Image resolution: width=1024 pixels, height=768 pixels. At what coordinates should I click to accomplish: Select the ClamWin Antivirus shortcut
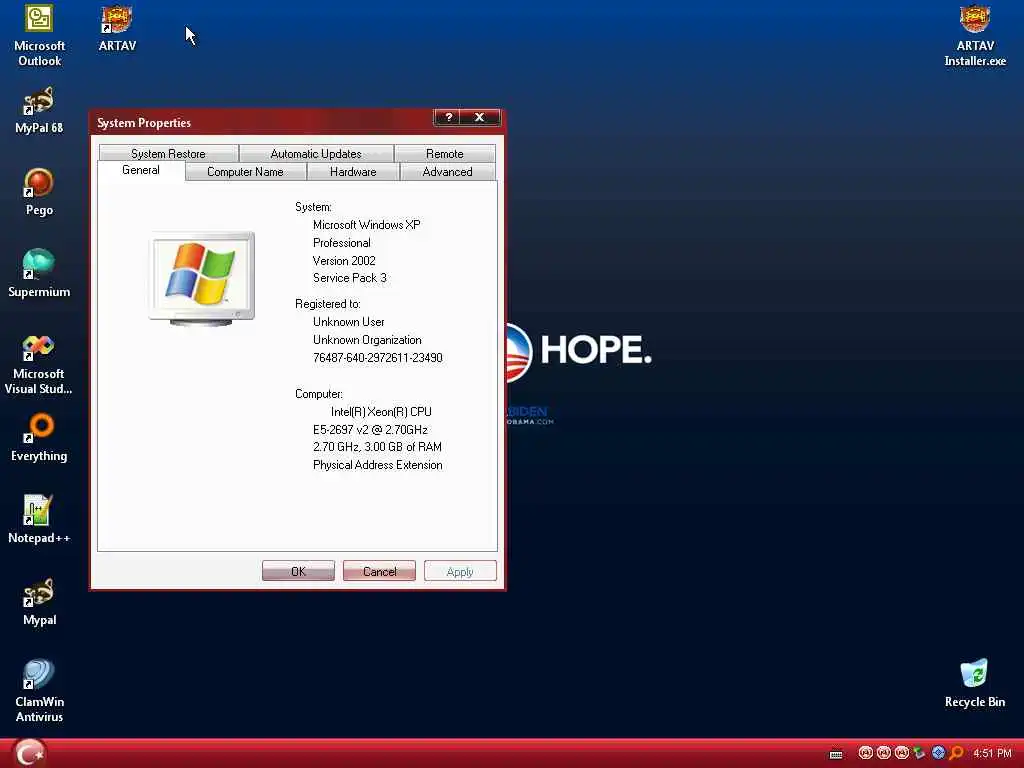coord(39,691)
